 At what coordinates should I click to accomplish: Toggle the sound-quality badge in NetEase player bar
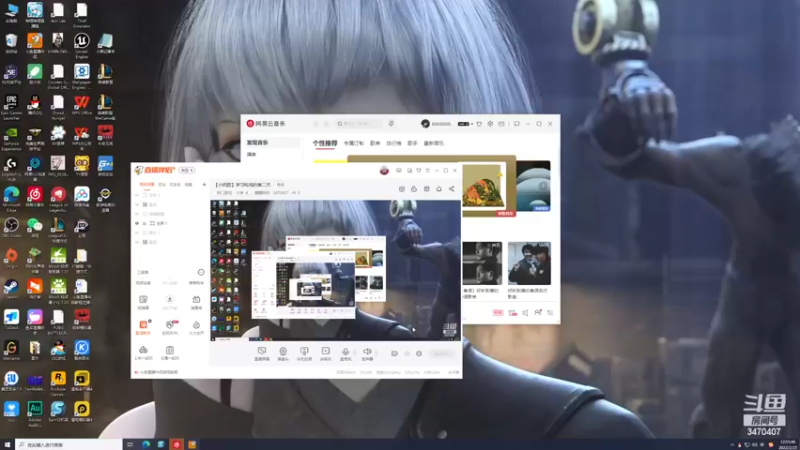(x=497, y=313)
